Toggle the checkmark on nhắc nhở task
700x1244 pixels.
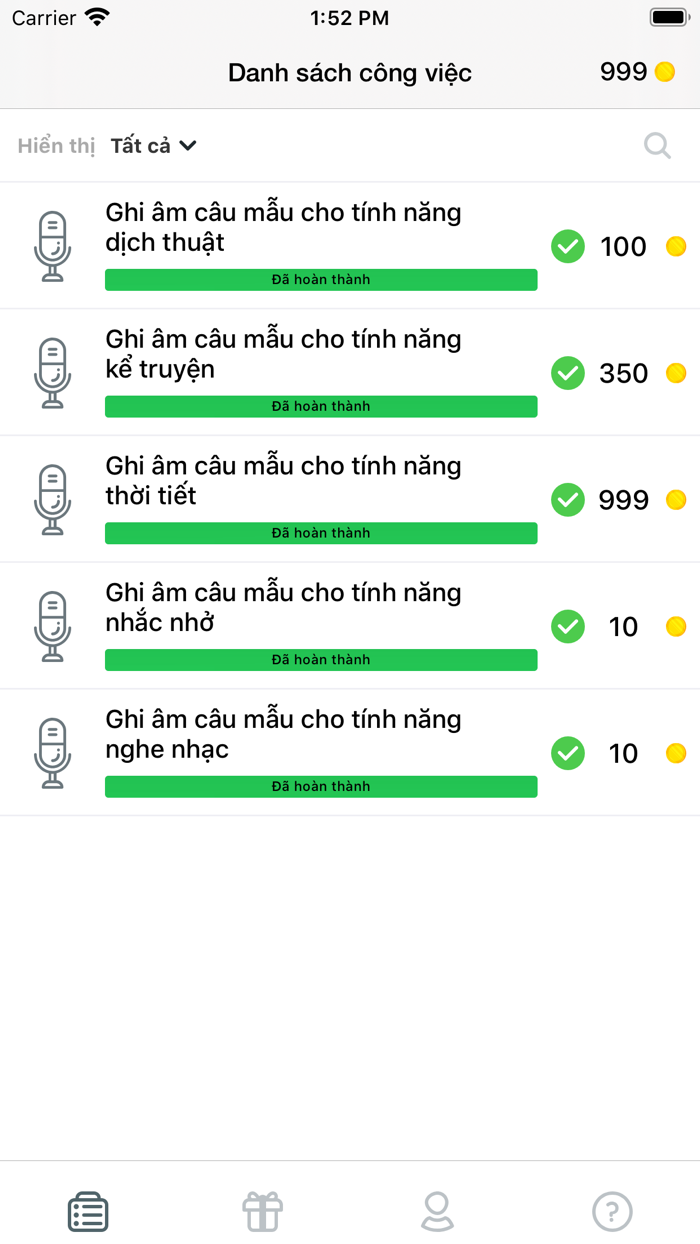[567, 626]
